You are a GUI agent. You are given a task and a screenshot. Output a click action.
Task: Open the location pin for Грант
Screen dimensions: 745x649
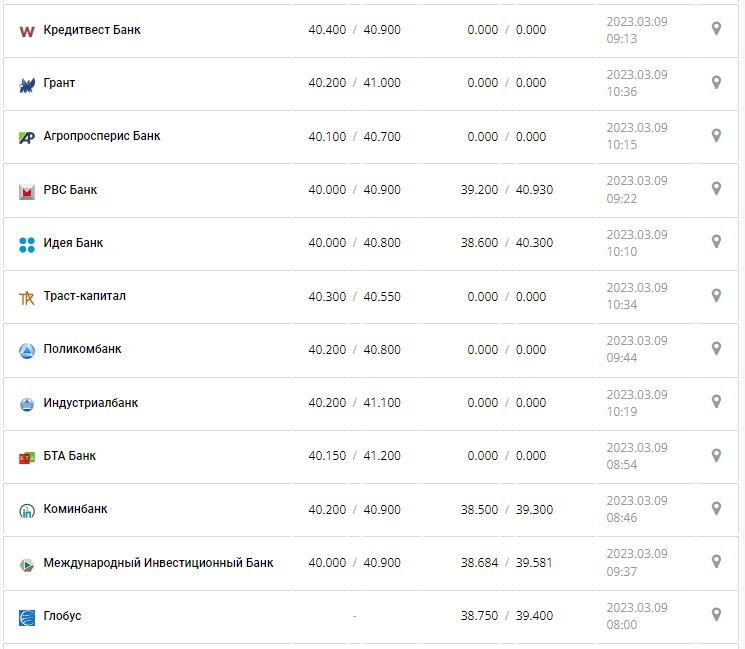tap(716, 82)
